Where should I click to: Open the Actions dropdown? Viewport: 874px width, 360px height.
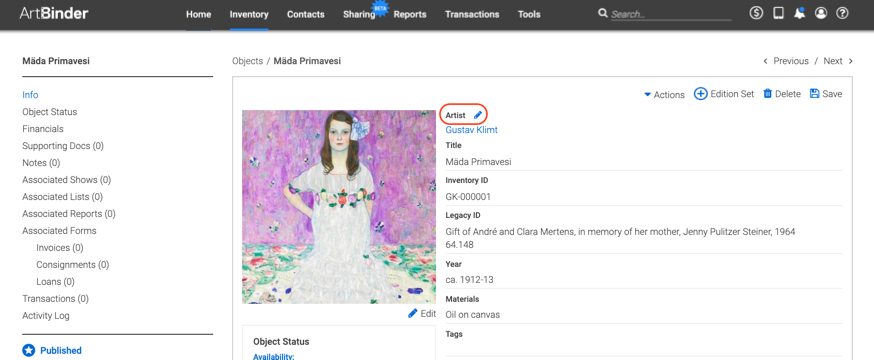664,95
